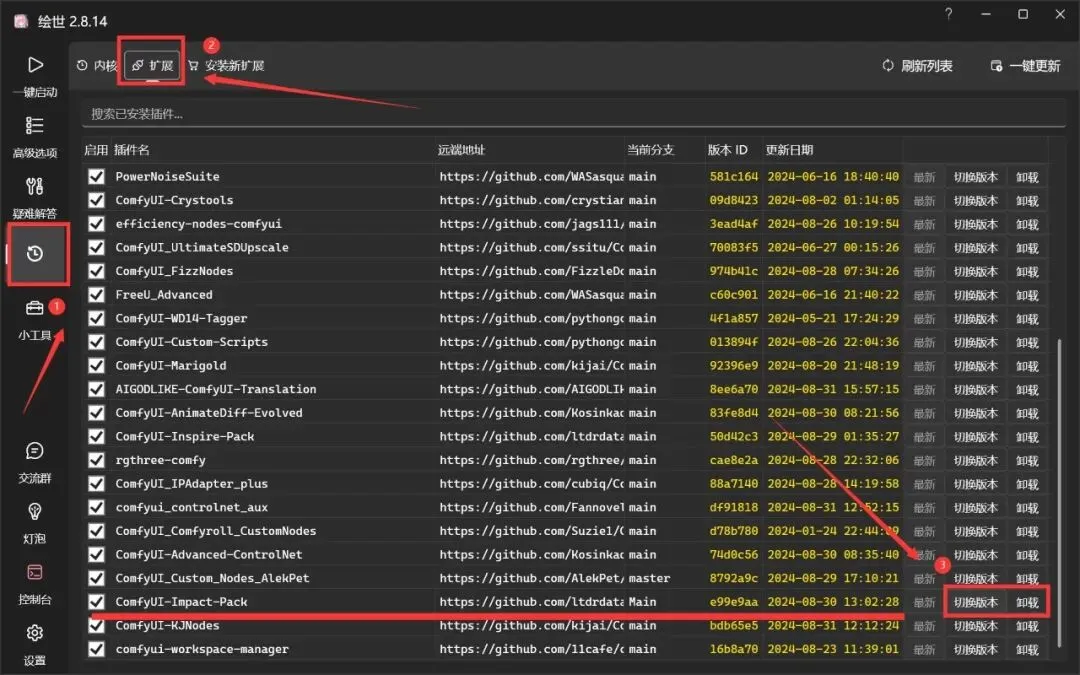This screenshot has width=1080, height=675.
Task: Select the AIGODLIKE-ComfyUI-Translation name
Action: click(x=216, y=389)
